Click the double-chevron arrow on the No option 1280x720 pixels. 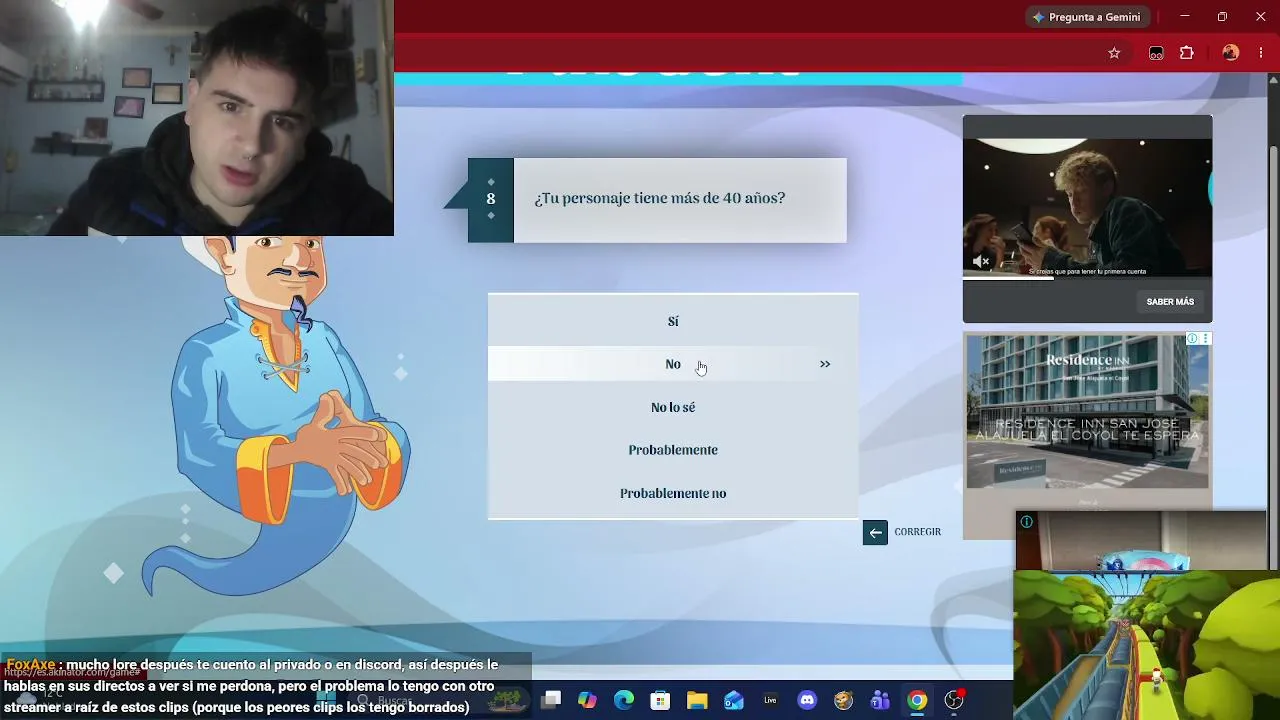coord(825,364)
